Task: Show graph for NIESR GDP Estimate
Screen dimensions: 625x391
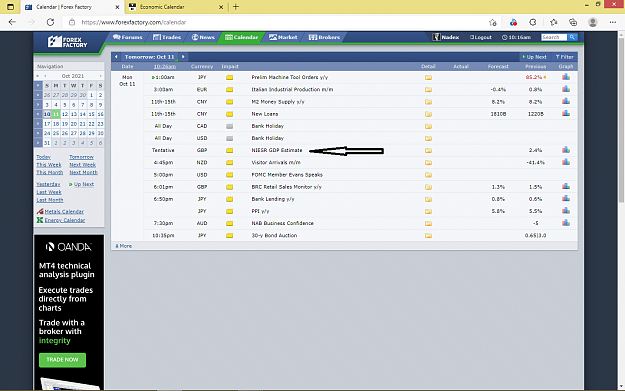Action: click(566, 150)
